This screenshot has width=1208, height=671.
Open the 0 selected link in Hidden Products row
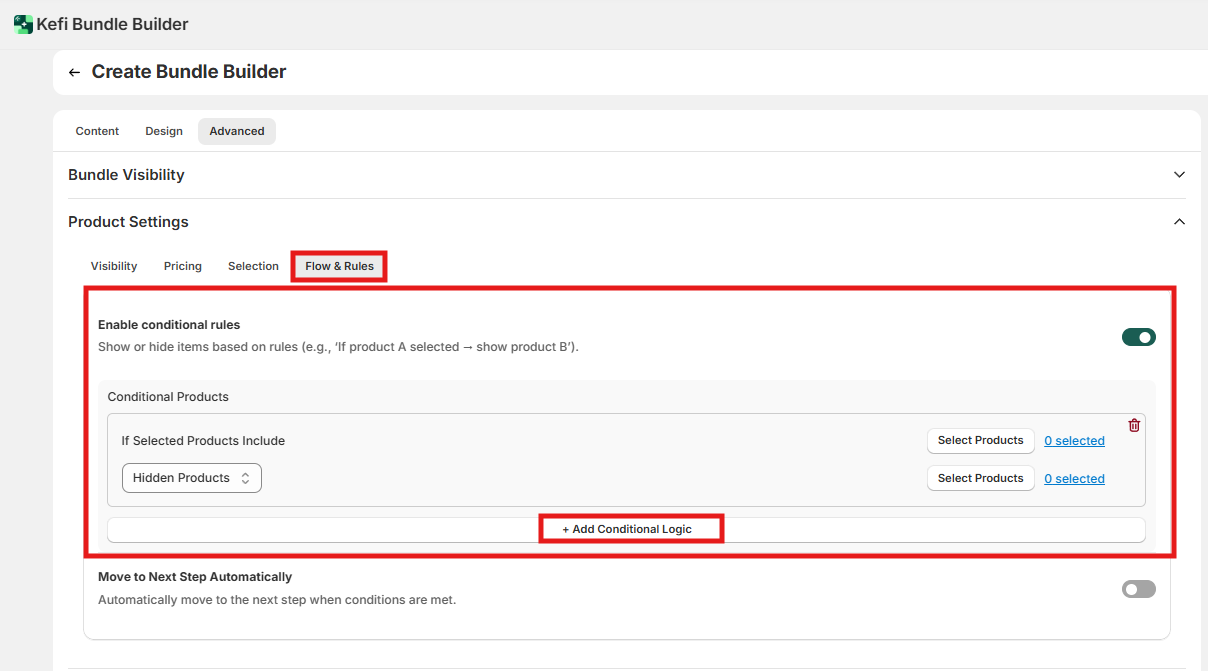coord(1074,479)
